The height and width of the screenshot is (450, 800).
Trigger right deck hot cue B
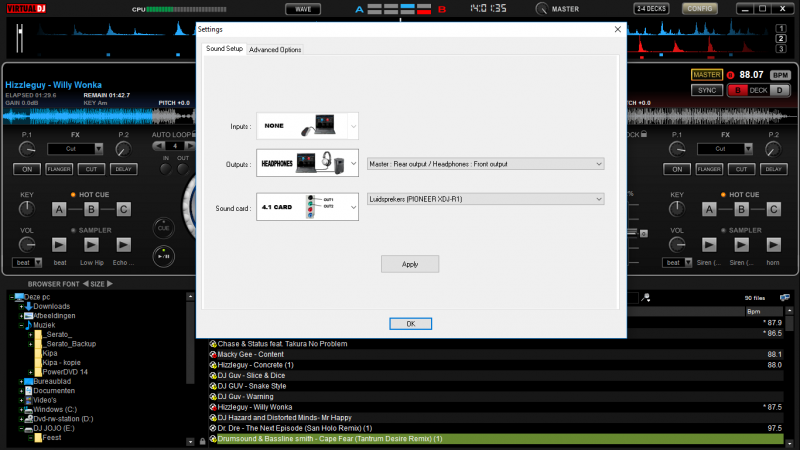pos(741,209)
